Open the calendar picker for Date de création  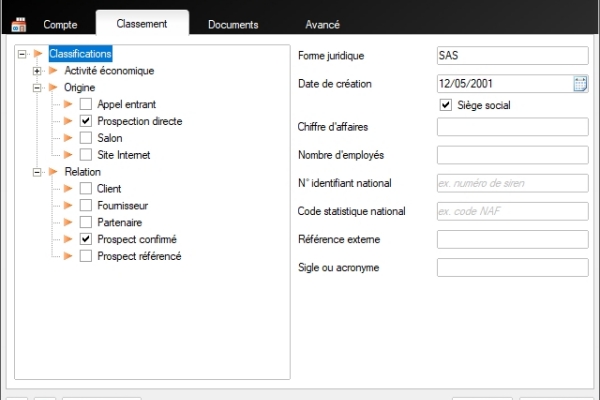[x=580, y=84]
